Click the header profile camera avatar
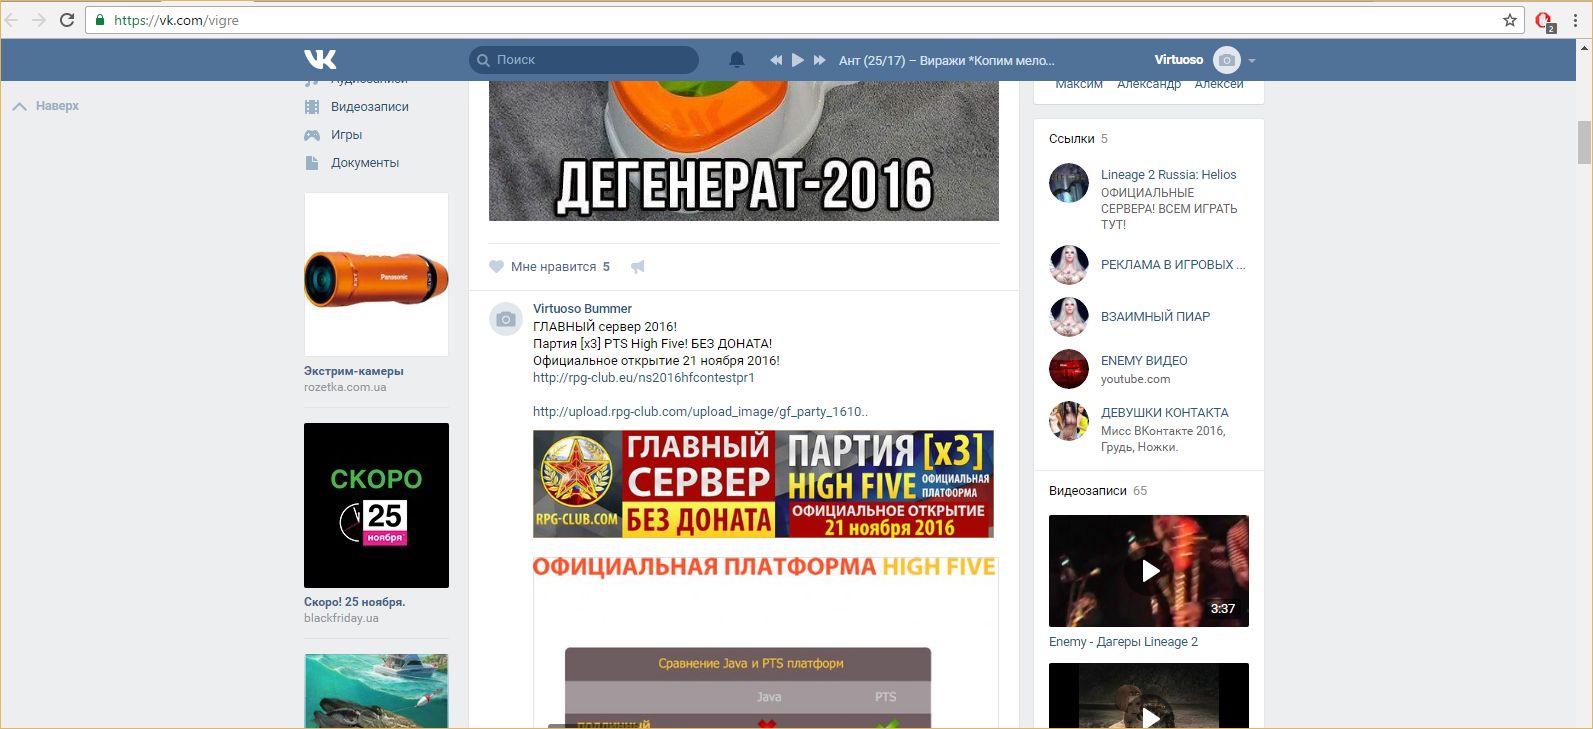Viewport: 1593px width, 729px height. tap(1226, 60)
